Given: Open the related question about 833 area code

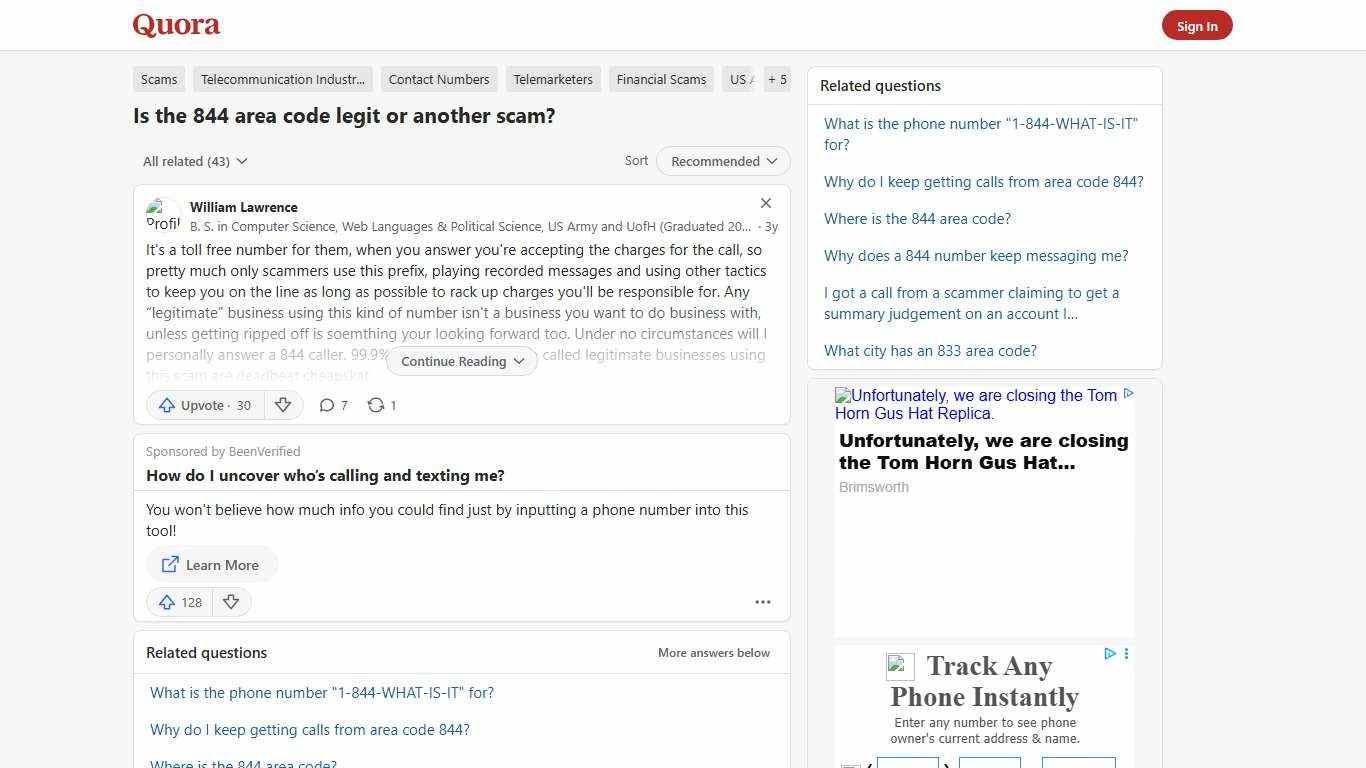Looking at the screenshot, I should 930,350.
